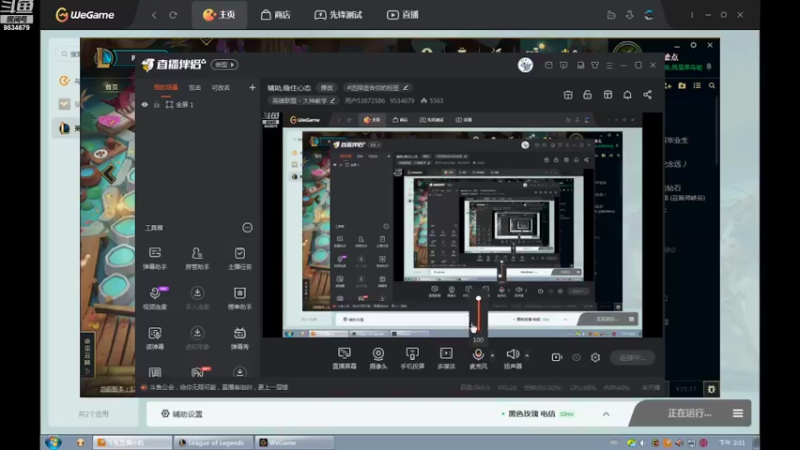
Task: Go back in WeGame navigation
Action: (x=154, y=15)
